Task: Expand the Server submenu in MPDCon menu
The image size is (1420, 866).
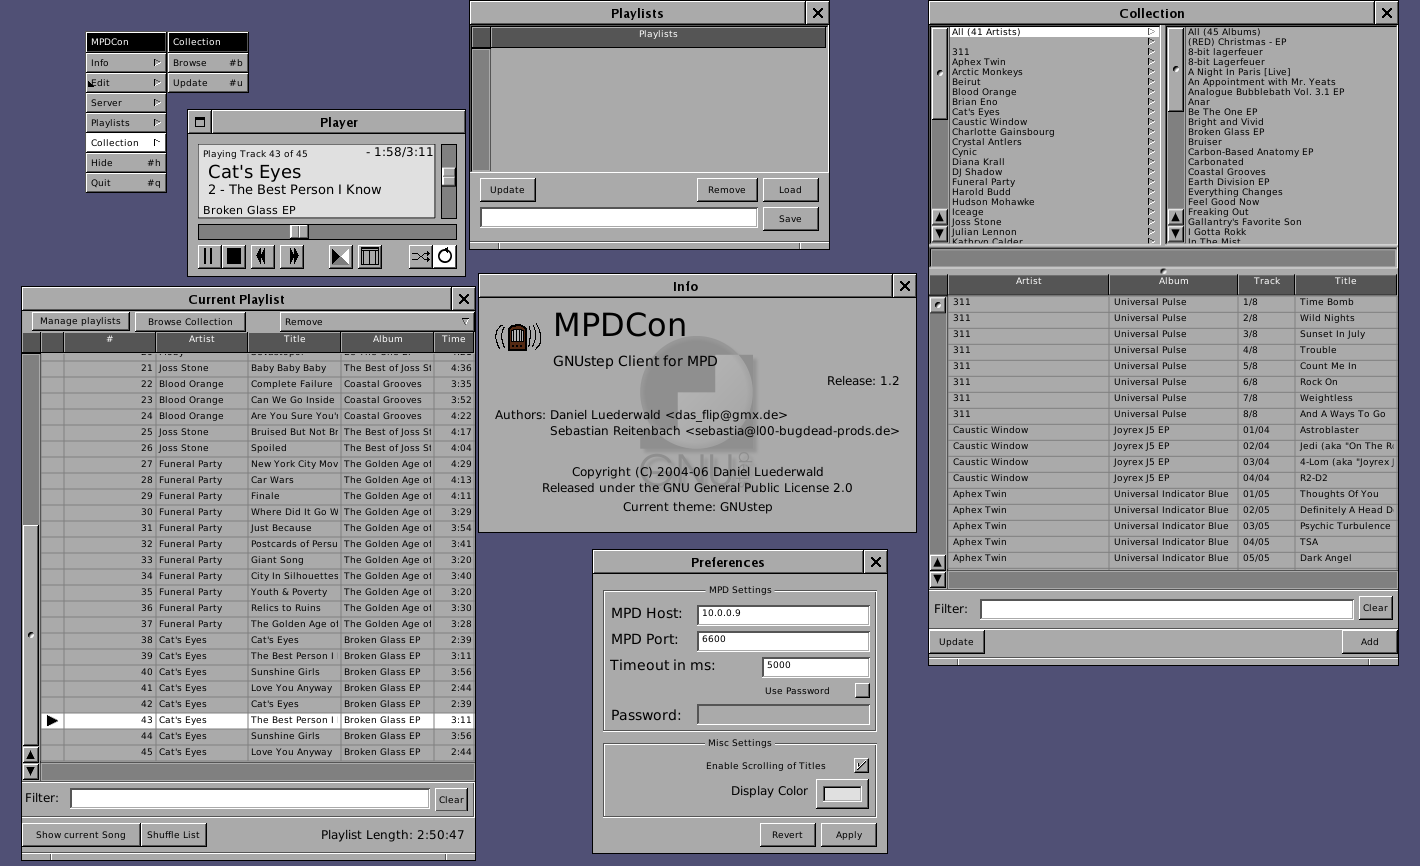Action: point(126,102)
